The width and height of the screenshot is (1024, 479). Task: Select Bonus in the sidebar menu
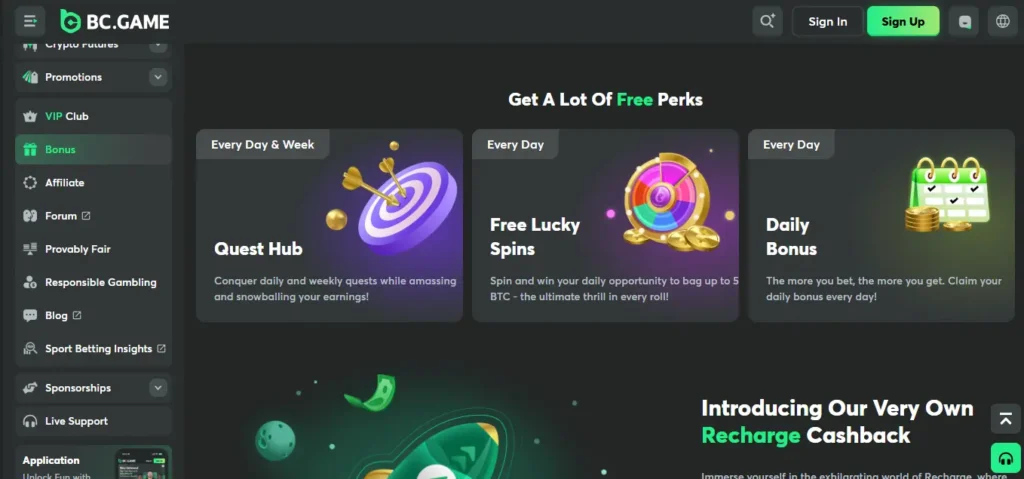(x=93, y=150)
